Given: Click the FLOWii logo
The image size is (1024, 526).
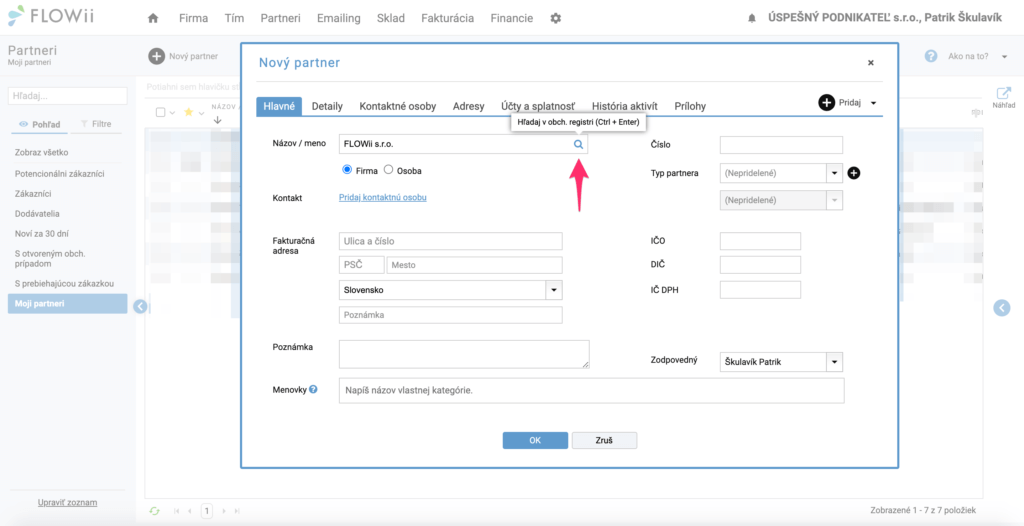Looking at the screenshot, I should click(x=52, y=16).
